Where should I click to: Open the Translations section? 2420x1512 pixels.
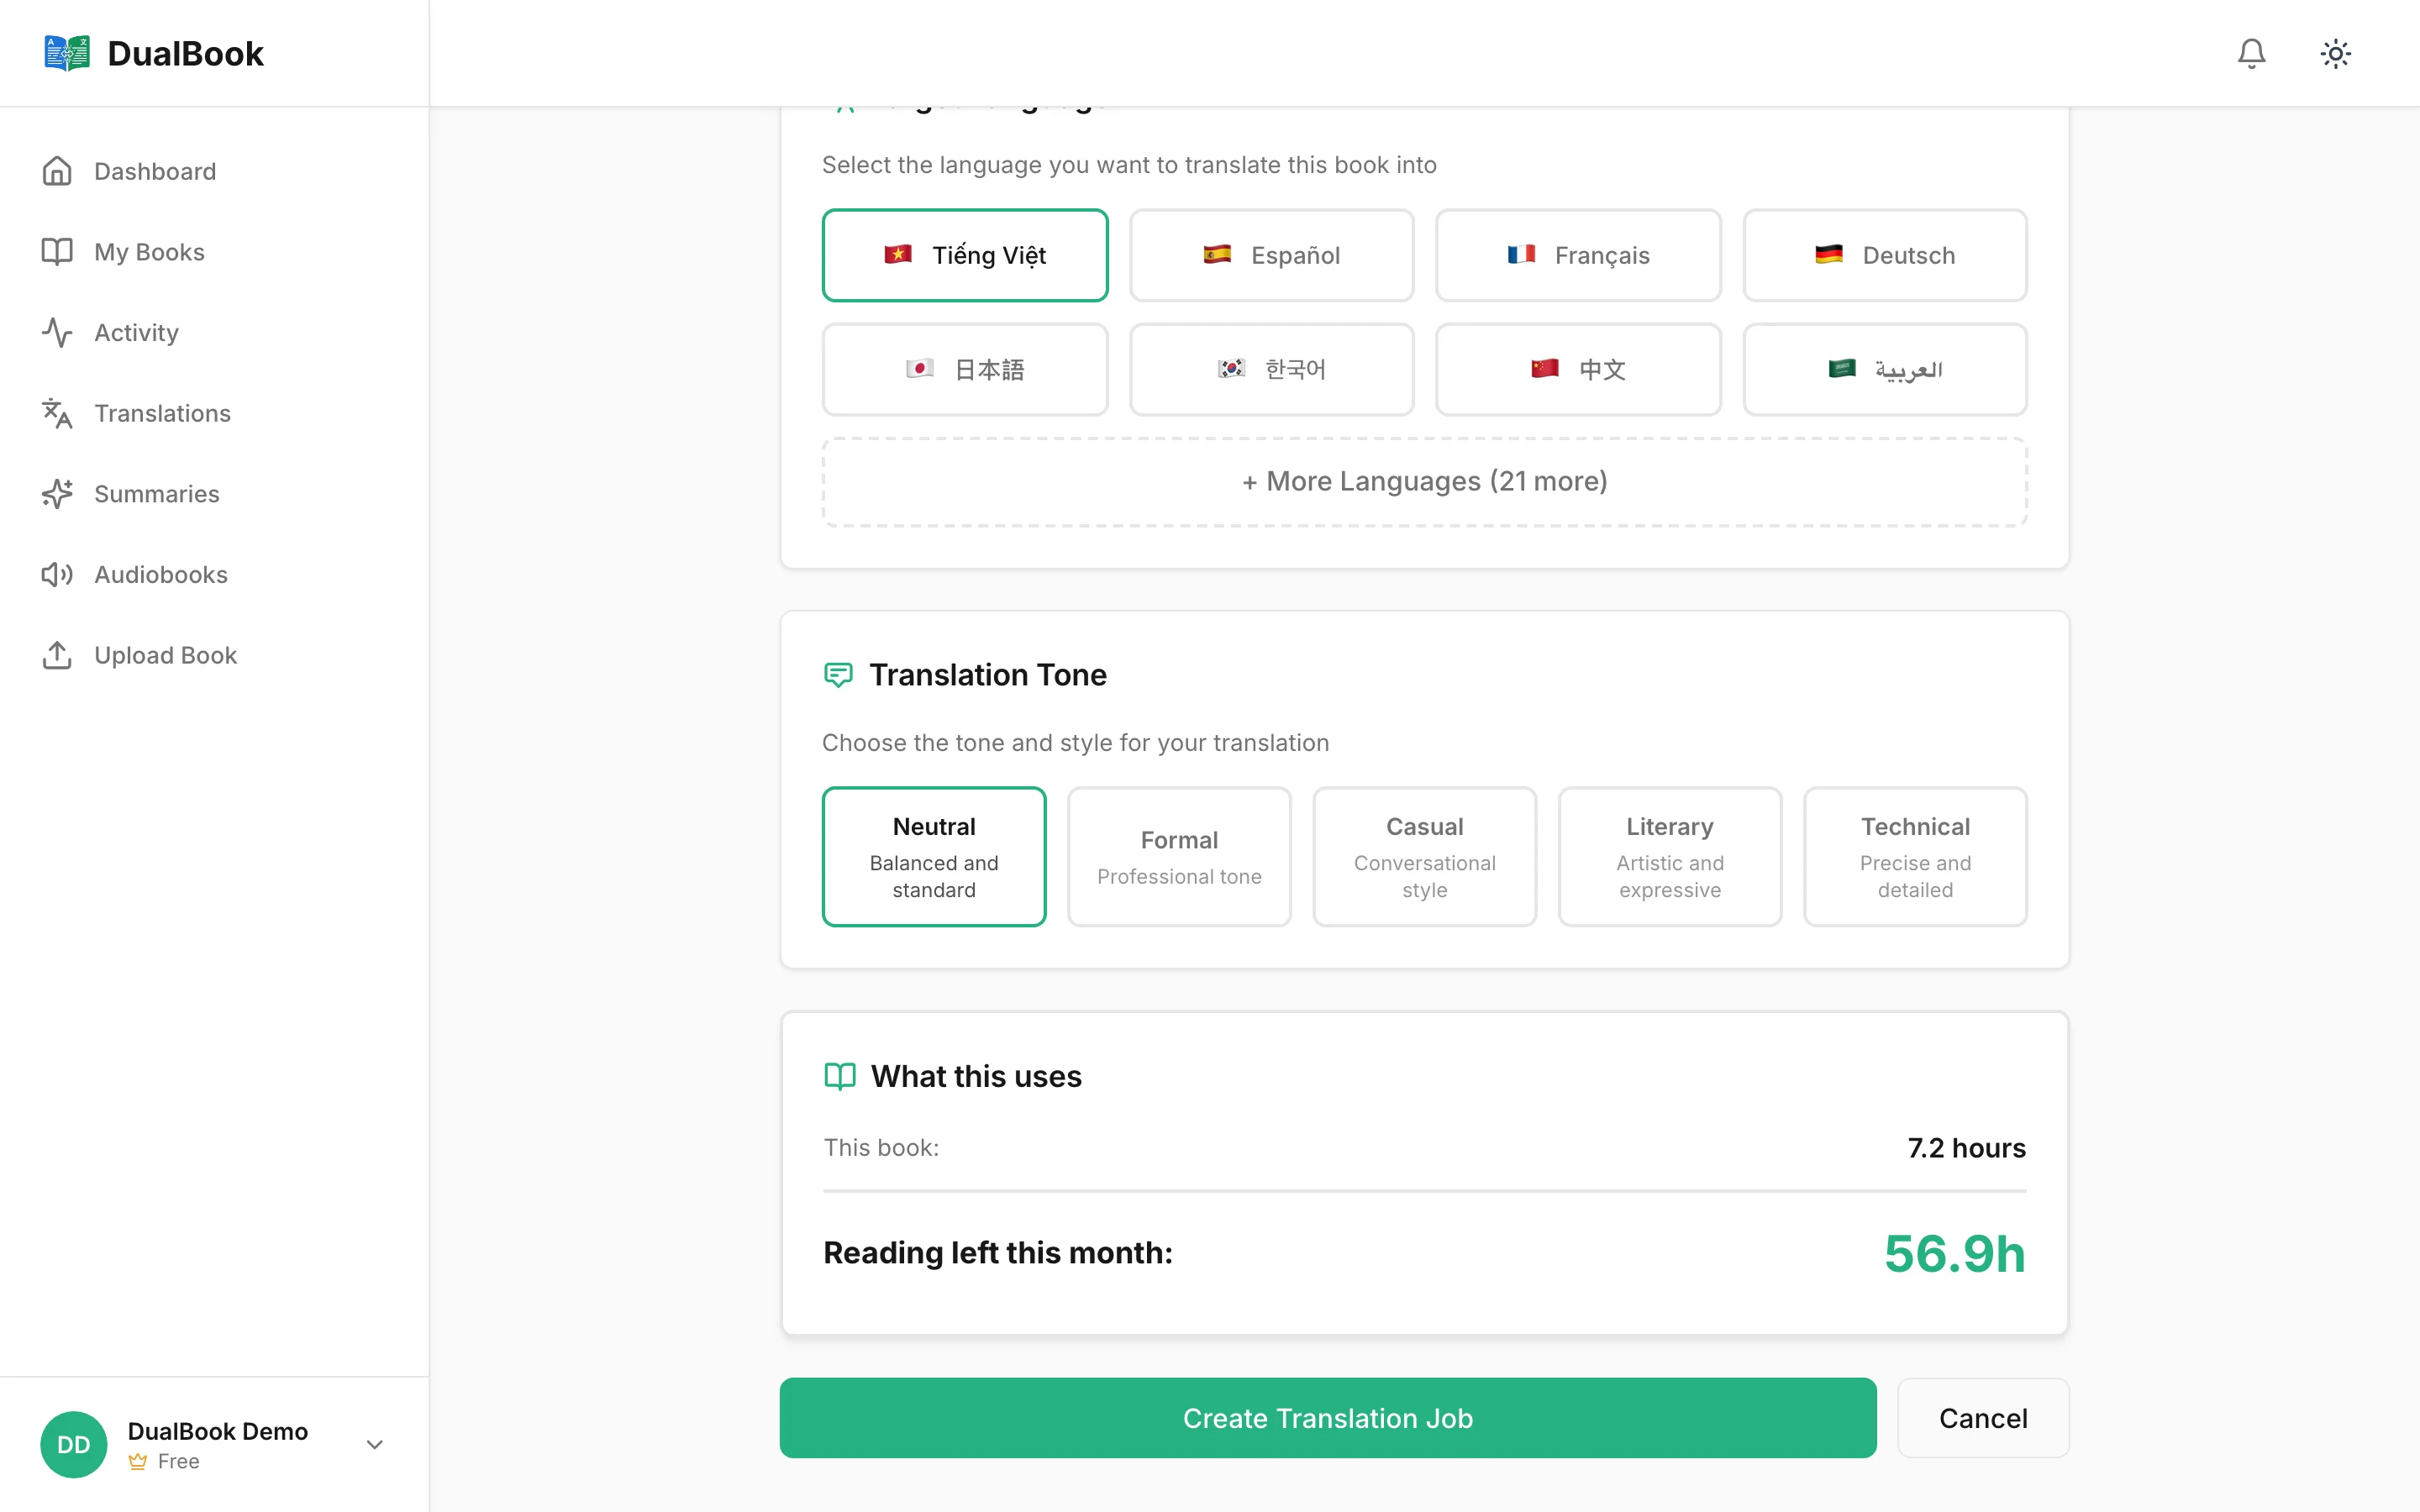coord(214,413)
